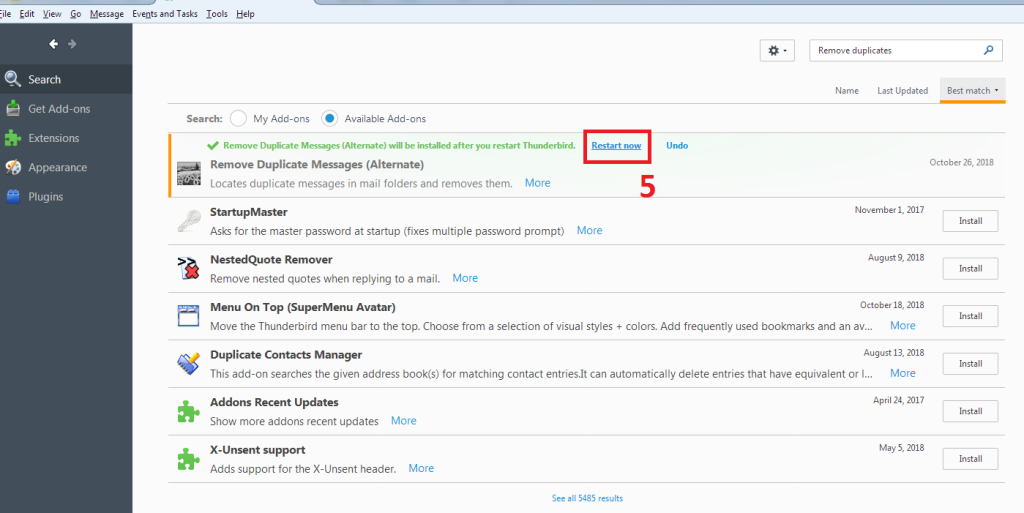
Task: Open More for Remove Duplicate Messages
Action: point(537,183)
